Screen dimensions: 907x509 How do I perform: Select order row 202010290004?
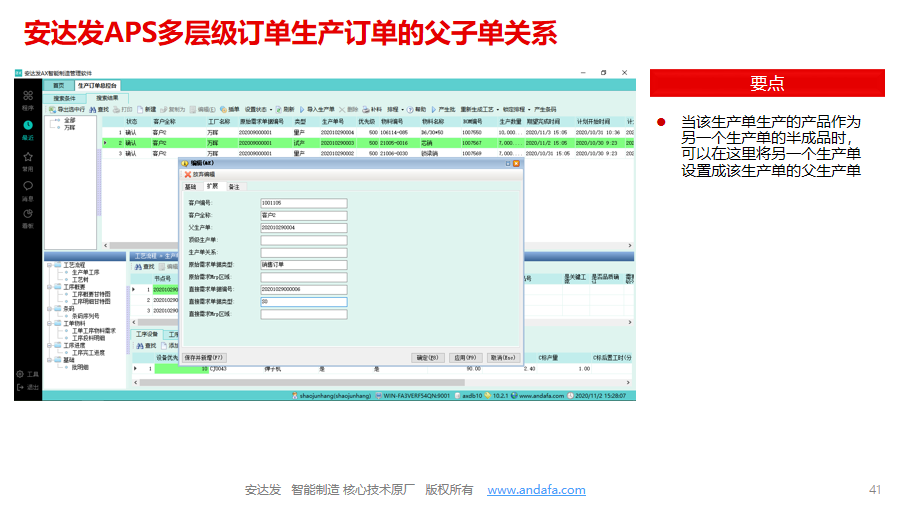coord(368,132)
